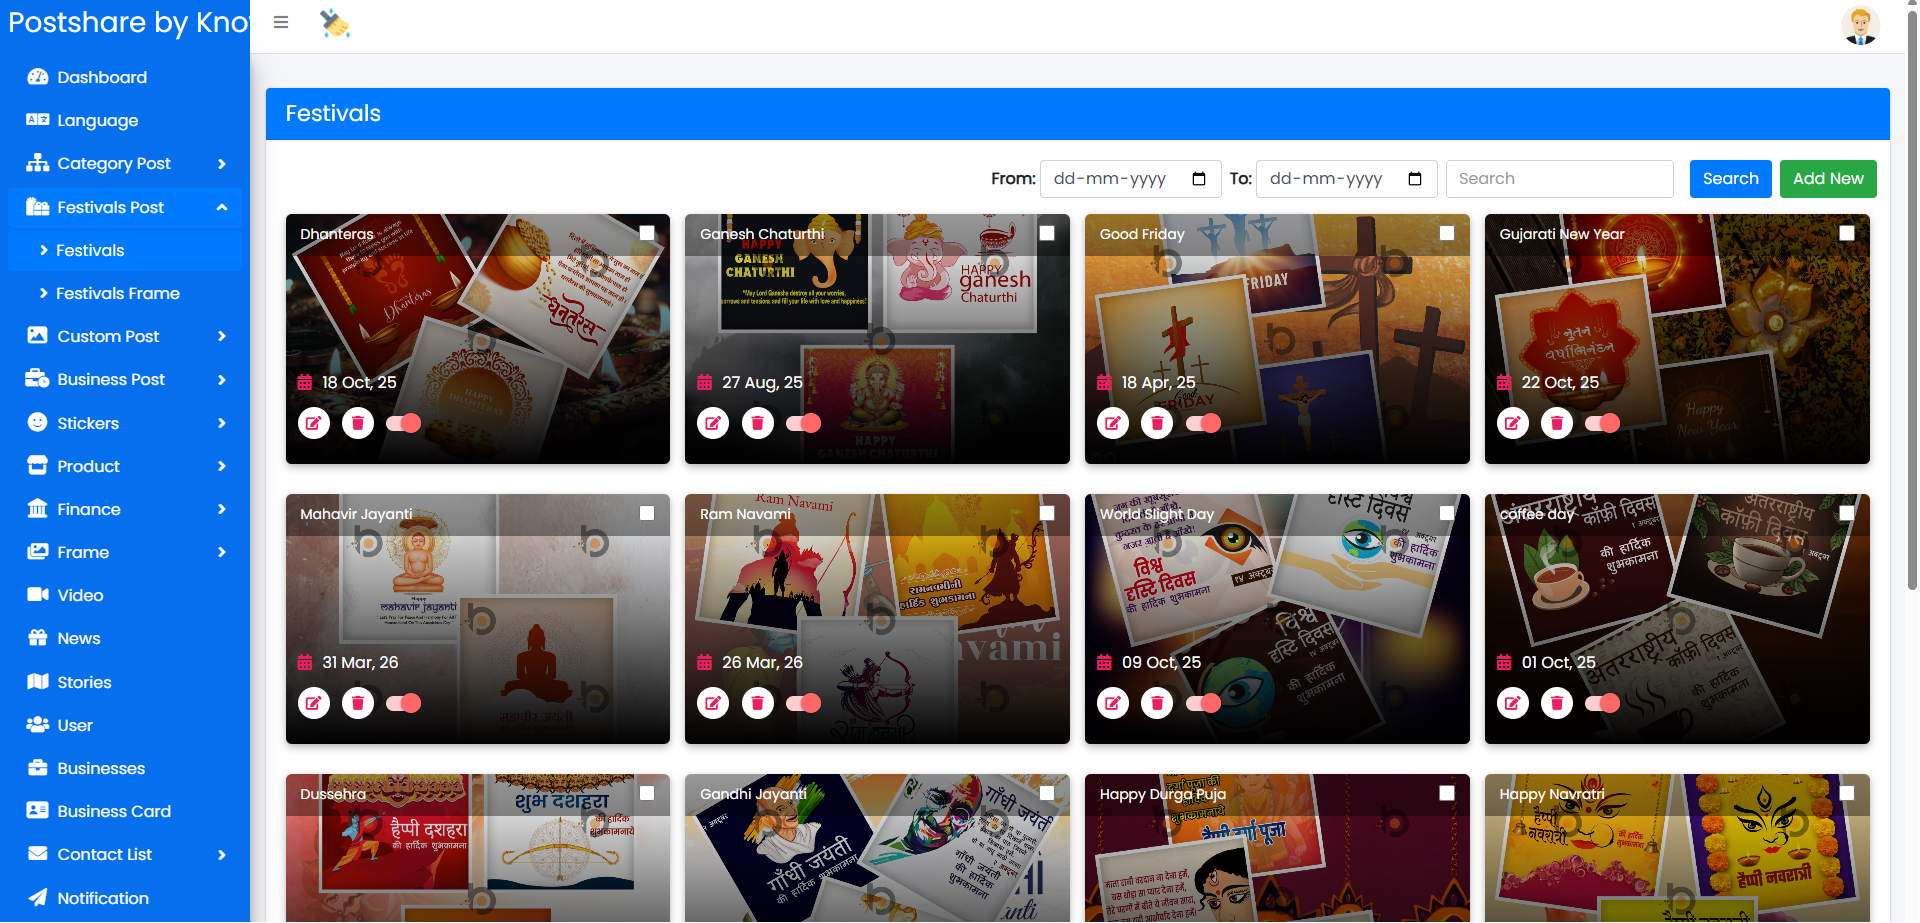This screenshot has height=923, width=1920.
Task: Select Festivals submenu link
Action: (x=125, y=250)
